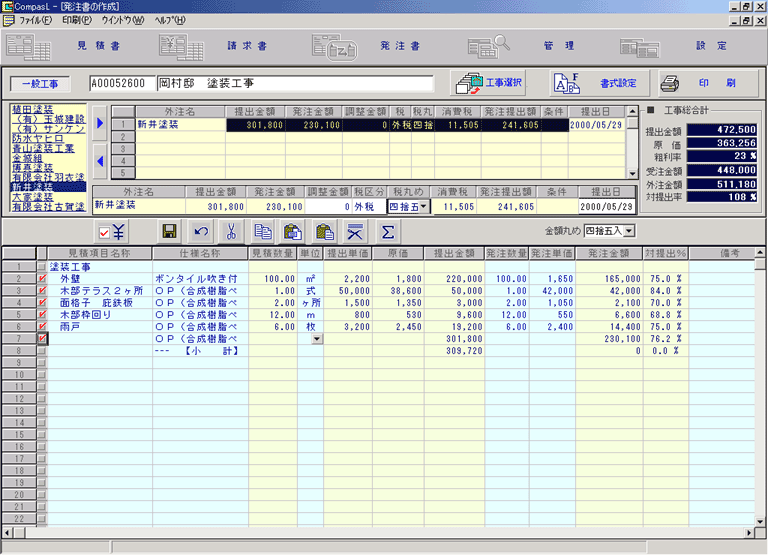This screenshot has height=555, width=768.
Task: Open 書式設定 format settings
Action: [x=600, y=83]
